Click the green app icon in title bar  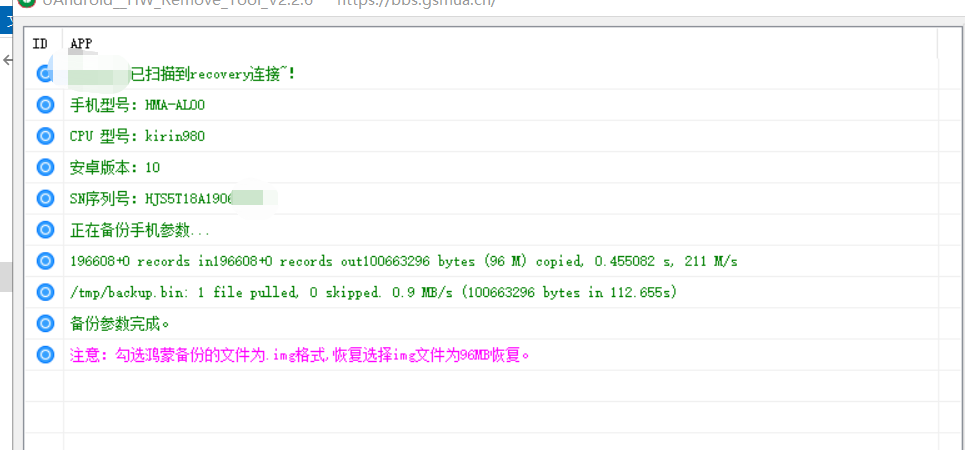pos(26,2)
